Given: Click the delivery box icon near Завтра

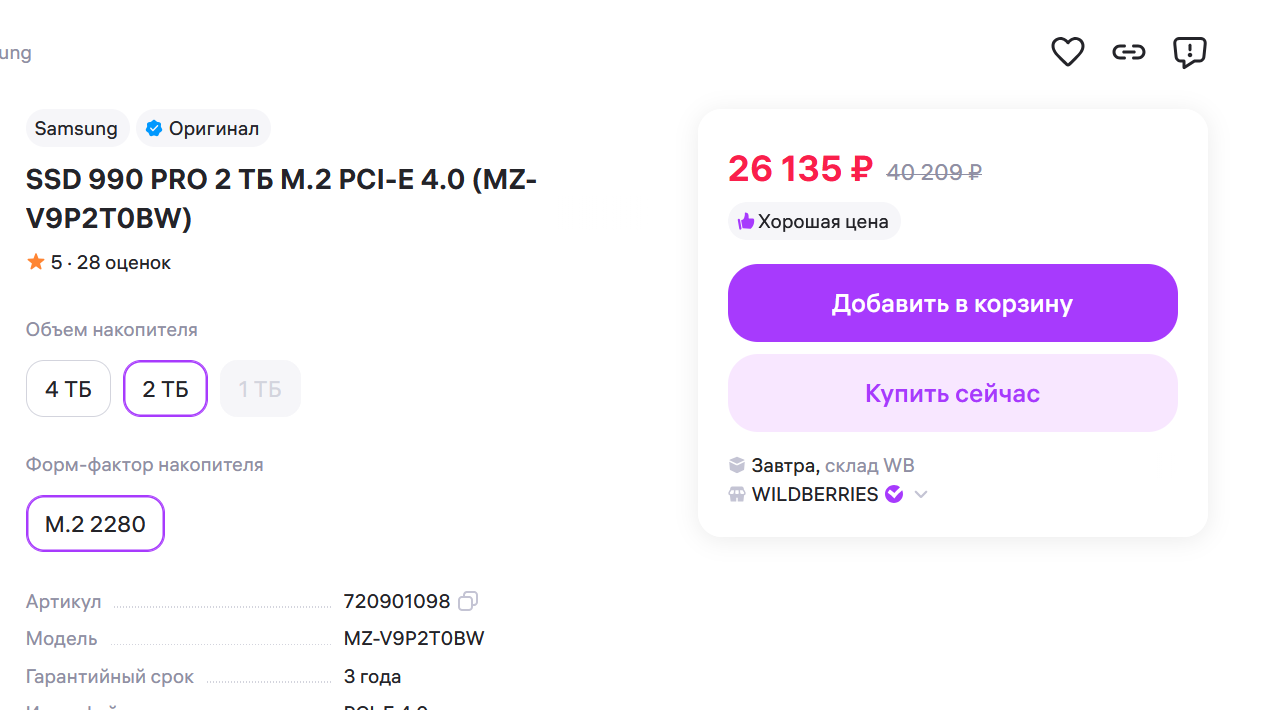Looking at the screenshot, I should pos(737,465).
